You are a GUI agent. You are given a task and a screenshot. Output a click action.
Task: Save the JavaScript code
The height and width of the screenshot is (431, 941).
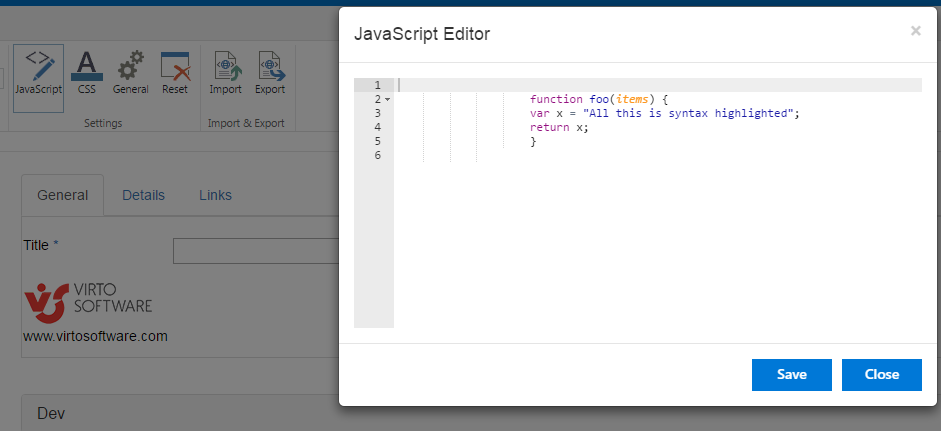click(792, 375)
